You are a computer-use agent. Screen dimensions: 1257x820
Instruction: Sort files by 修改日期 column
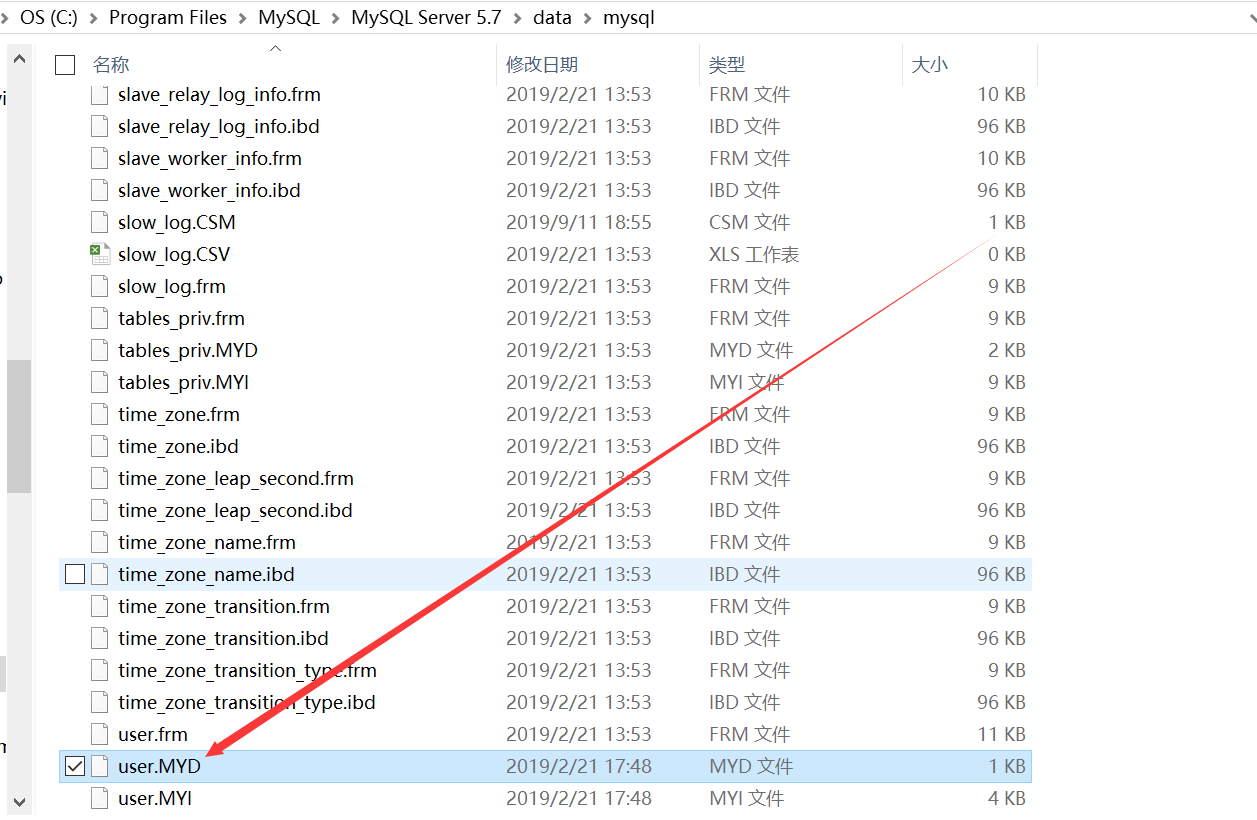[x=542, y=65]
